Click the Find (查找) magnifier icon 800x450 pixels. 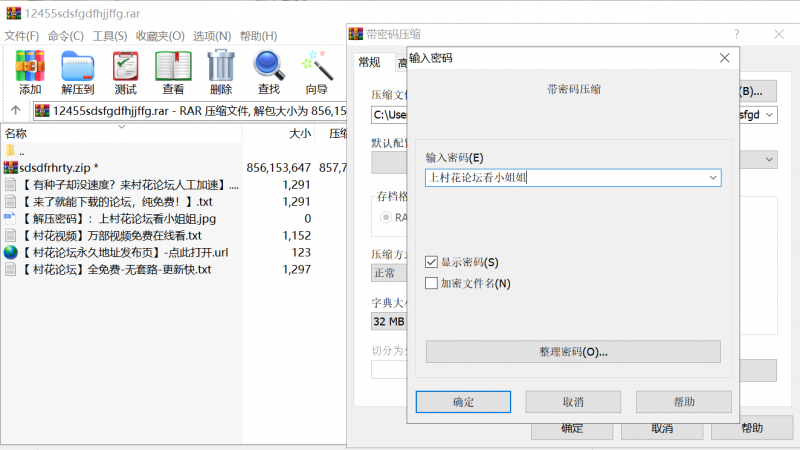(x=268, y=66)
